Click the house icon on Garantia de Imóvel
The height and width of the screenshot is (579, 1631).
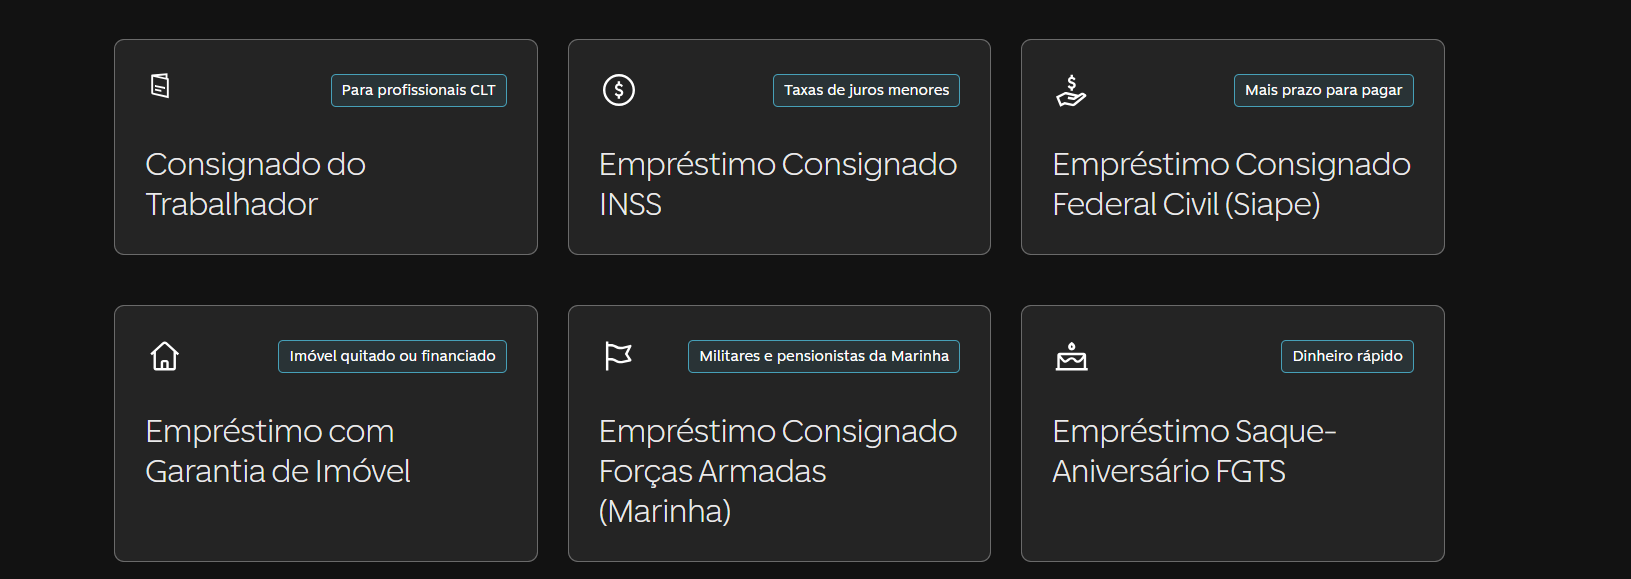[x=165, y=356]
